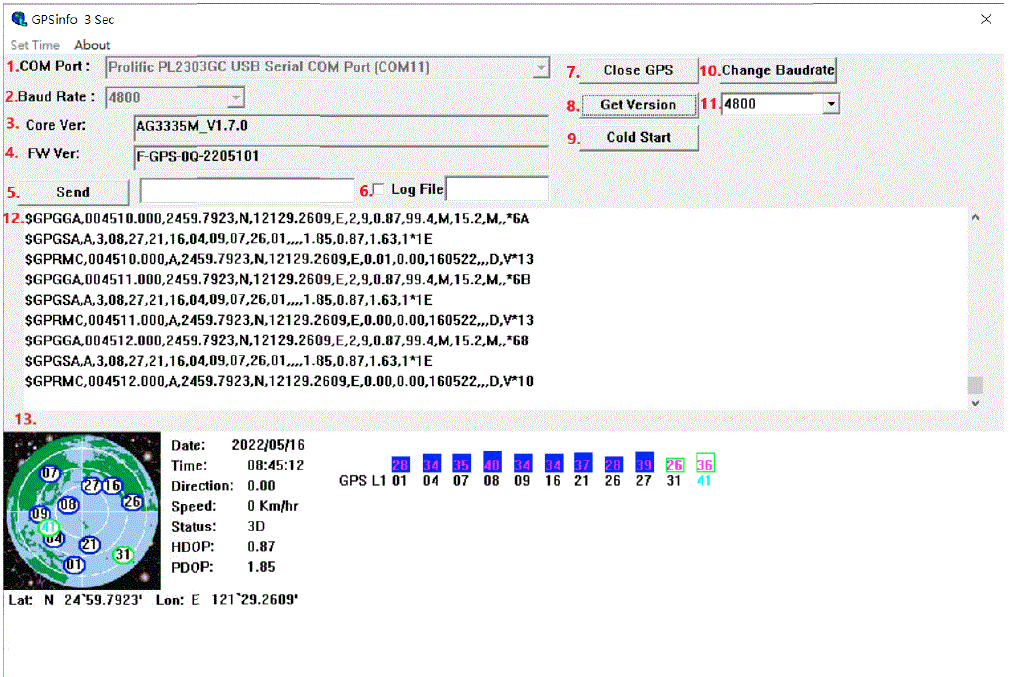Click green satellite 31 marker on sky view
The height and width of the screenshot is (677, 1013).
123,554
